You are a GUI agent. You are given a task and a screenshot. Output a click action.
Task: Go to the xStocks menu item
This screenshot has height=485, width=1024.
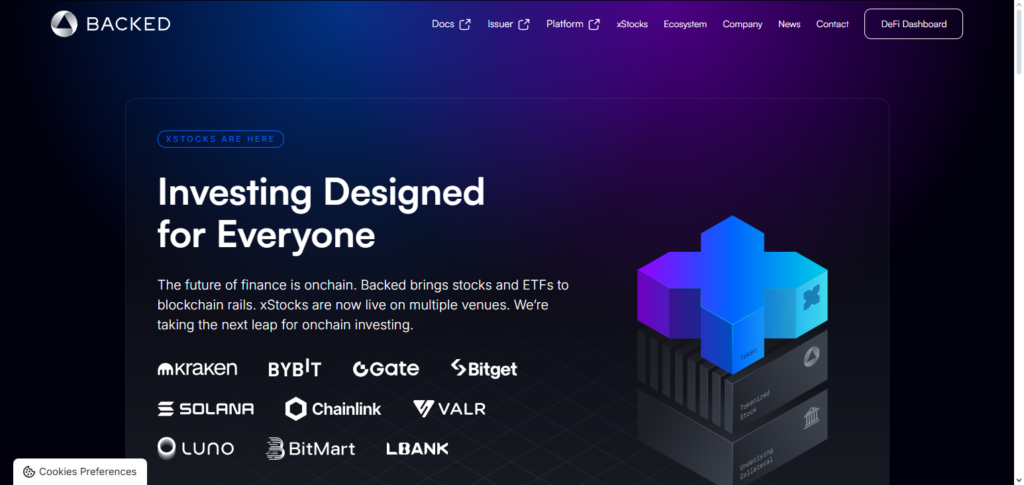[x=632, y=24]
